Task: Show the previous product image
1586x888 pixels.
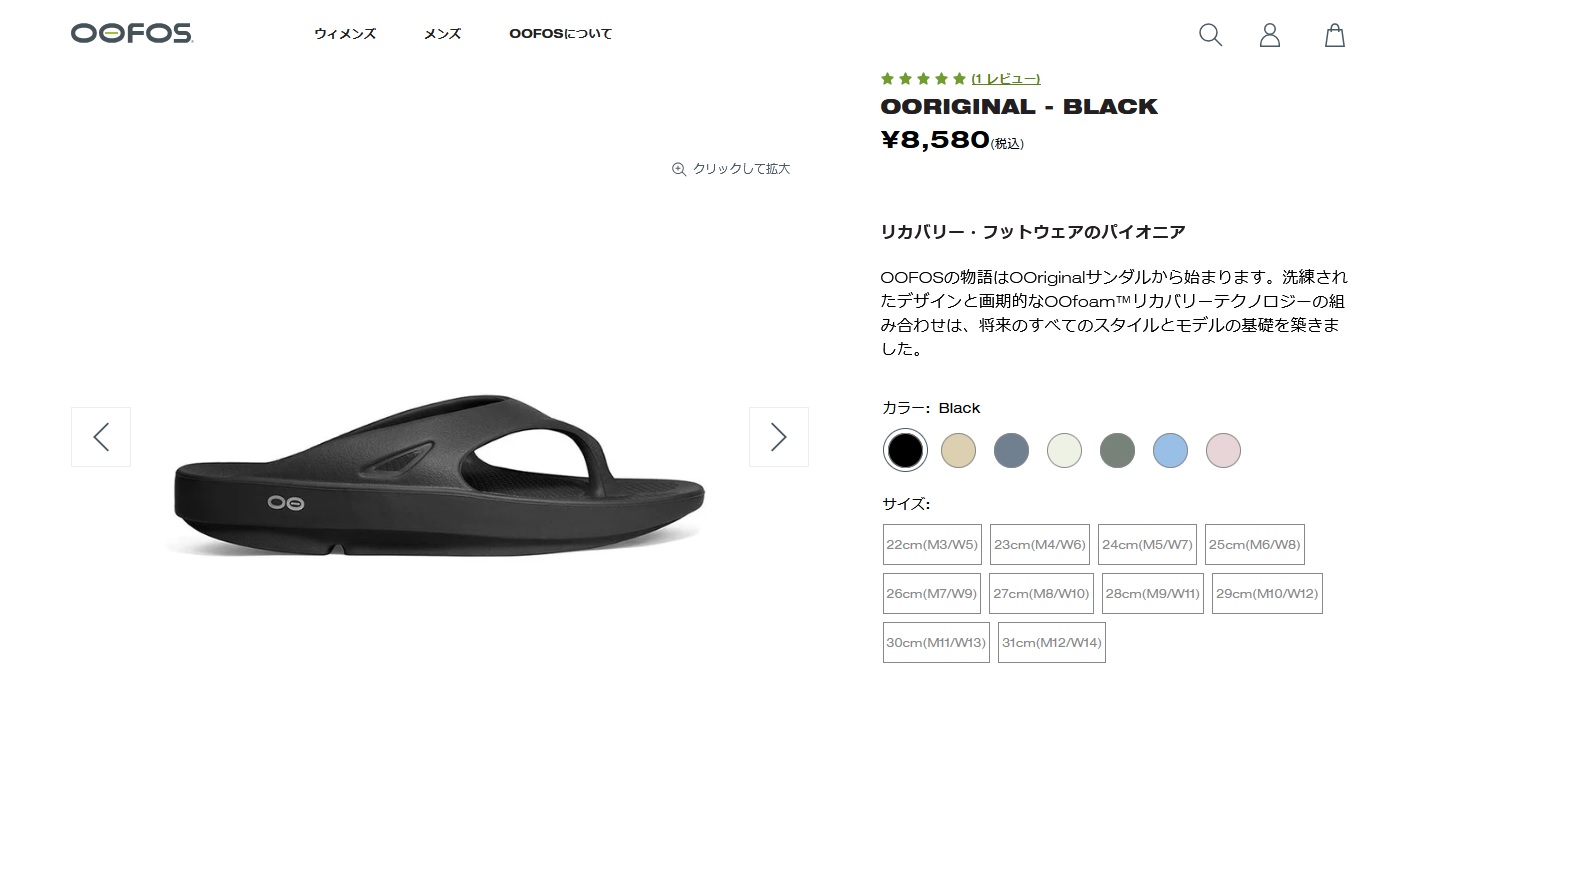Action: click(101, 437)
